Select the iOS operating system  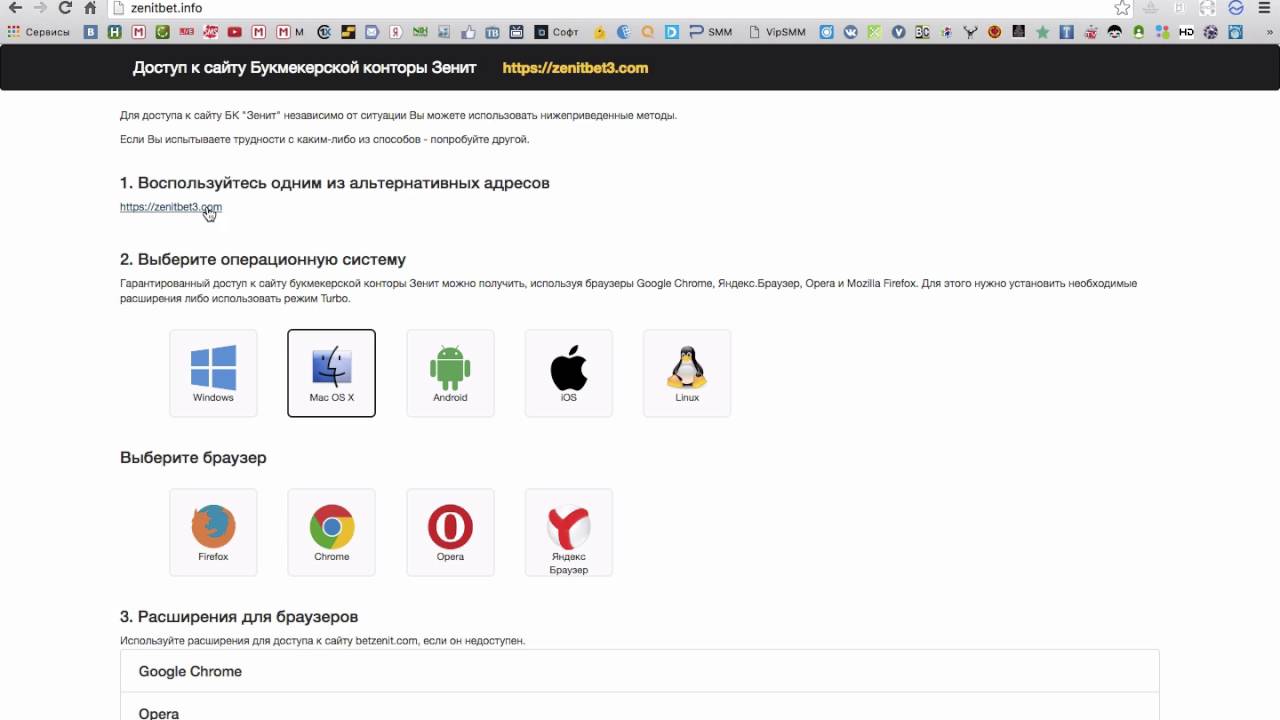(x=568, y=373)
